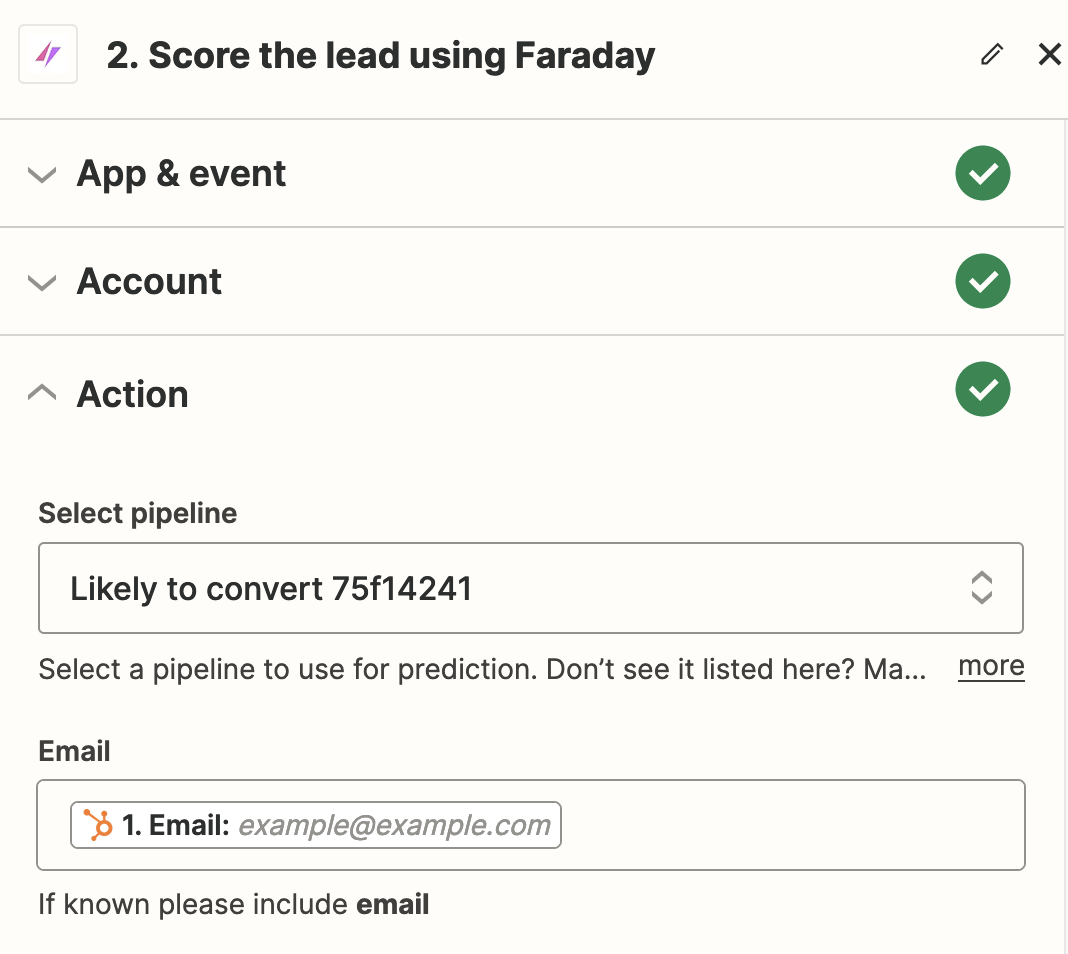Click the green checkmark next to Account
Screen dimensions: 1068x954
982,281
